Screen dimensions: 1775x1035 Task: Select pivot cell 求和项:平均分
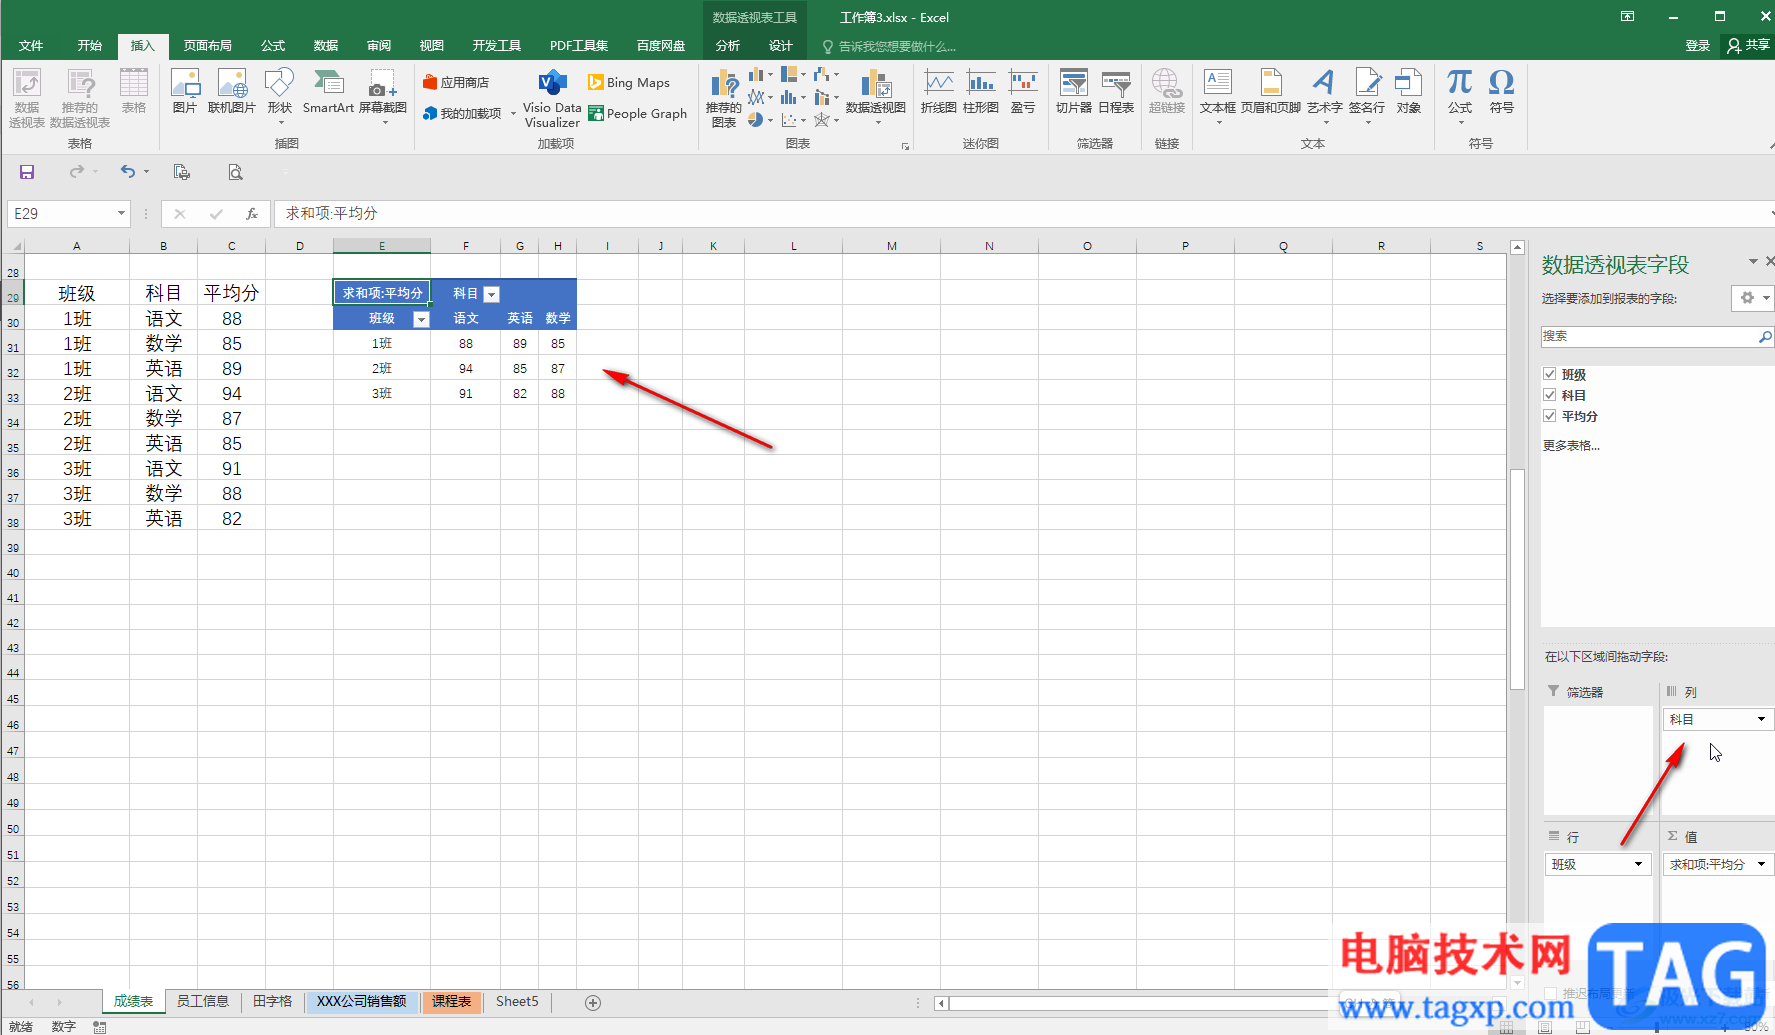click(382, 293)
